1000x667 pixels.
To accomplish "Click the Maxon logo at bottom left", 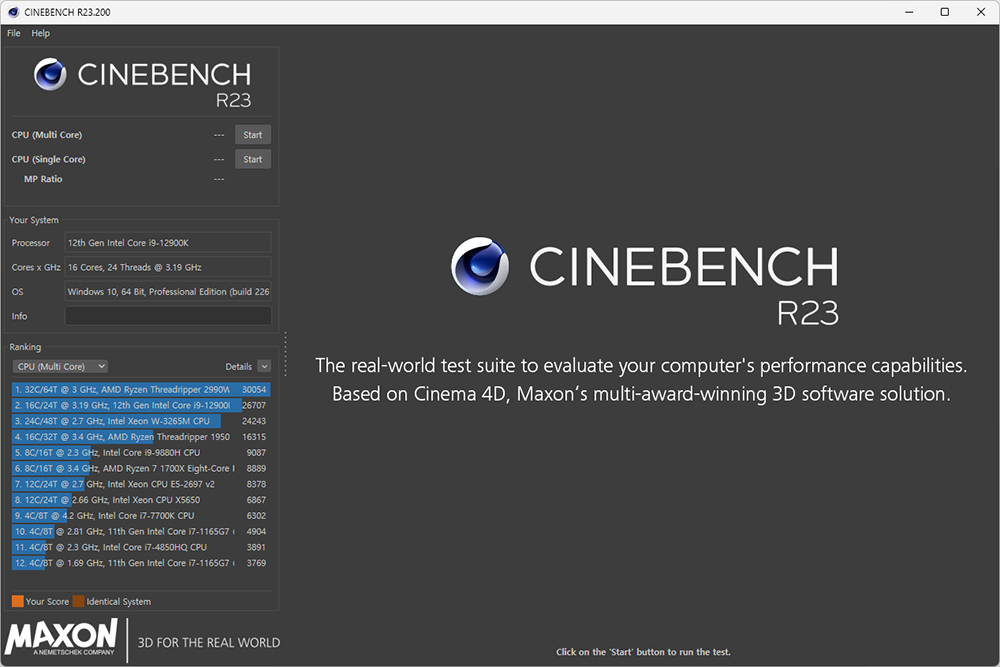I will pyautogui.click(x=61, y=638).
